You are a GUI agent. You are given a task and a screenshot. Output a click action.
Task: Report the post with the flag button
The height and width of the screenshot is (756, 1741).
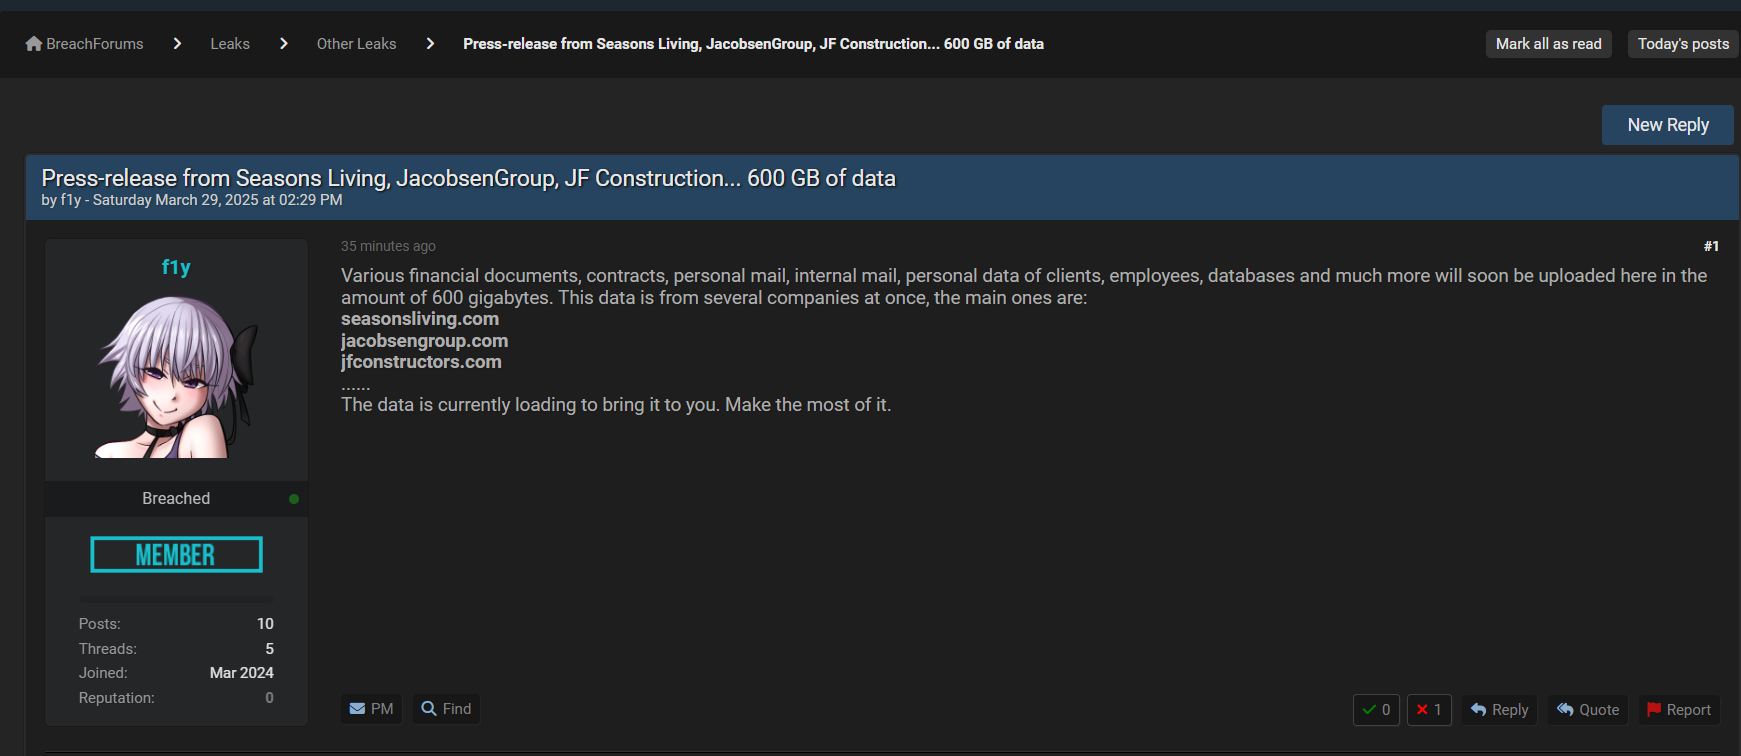click(x=1678, y=710)
